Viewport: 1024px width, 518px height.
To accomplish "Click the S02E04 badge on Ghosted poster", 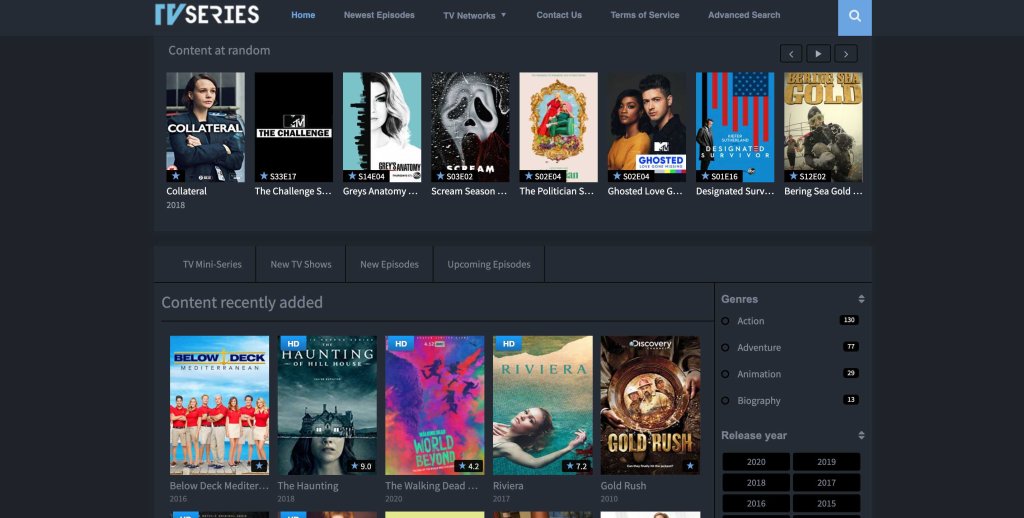I will coord(631,176).
